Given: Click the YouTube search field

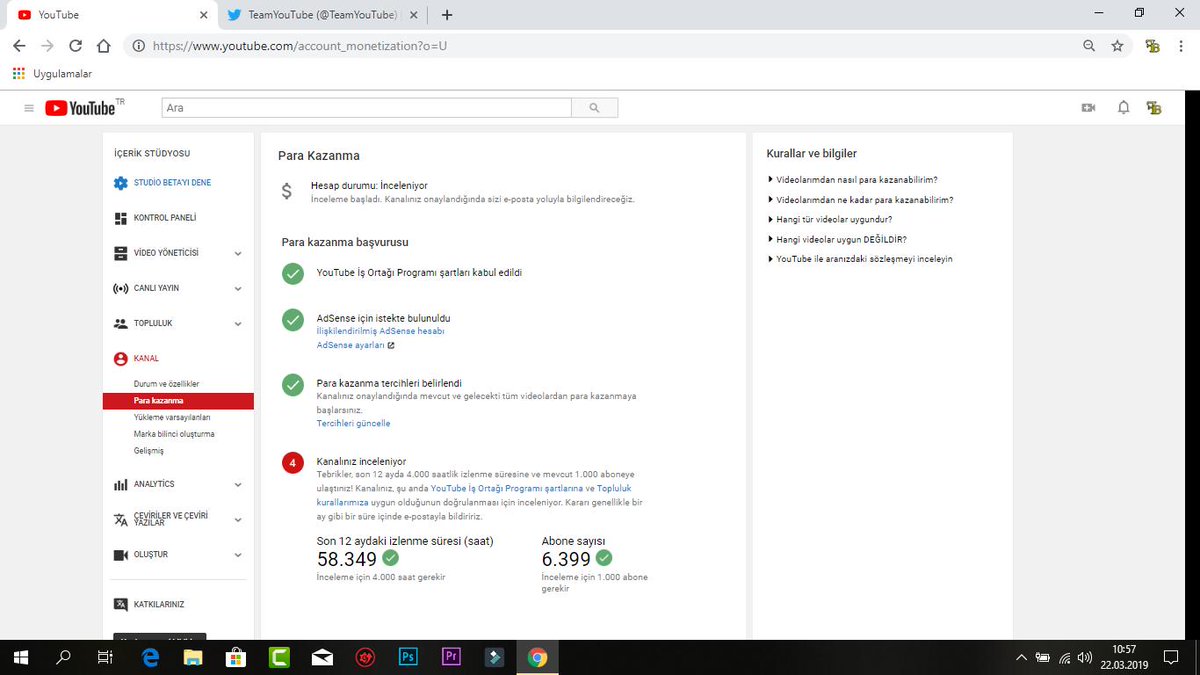Looking at the screenshot, I should tap(366, 108).
